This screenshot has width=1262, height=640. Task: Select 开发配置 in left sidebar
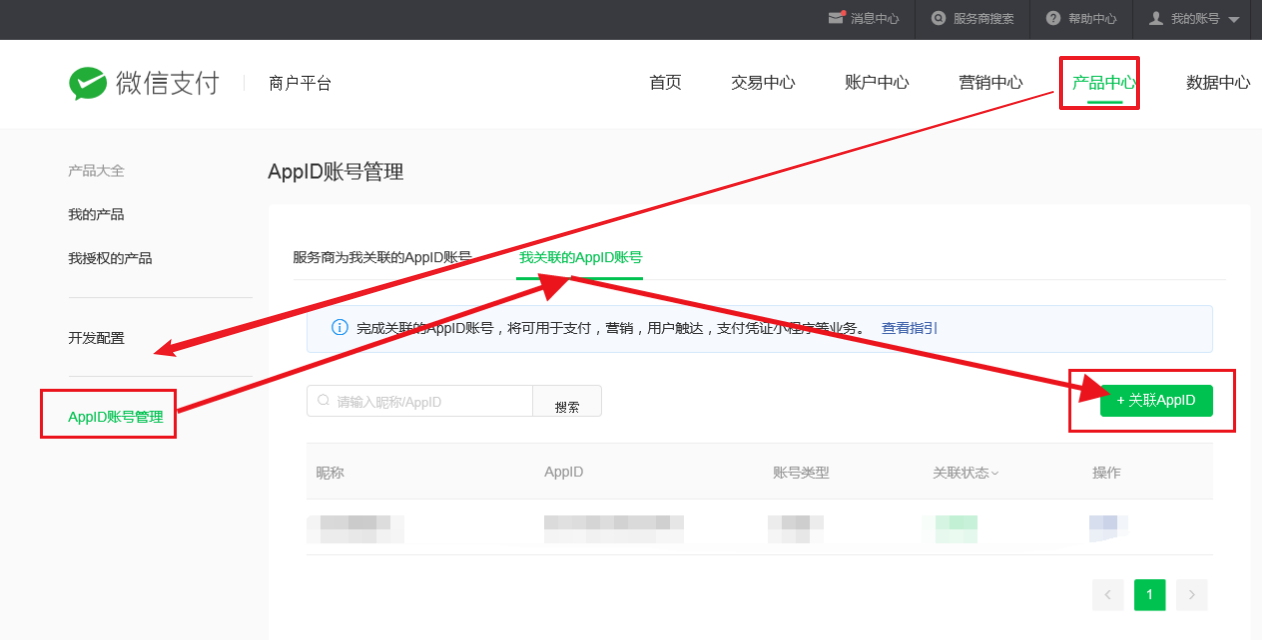[97, 338]
